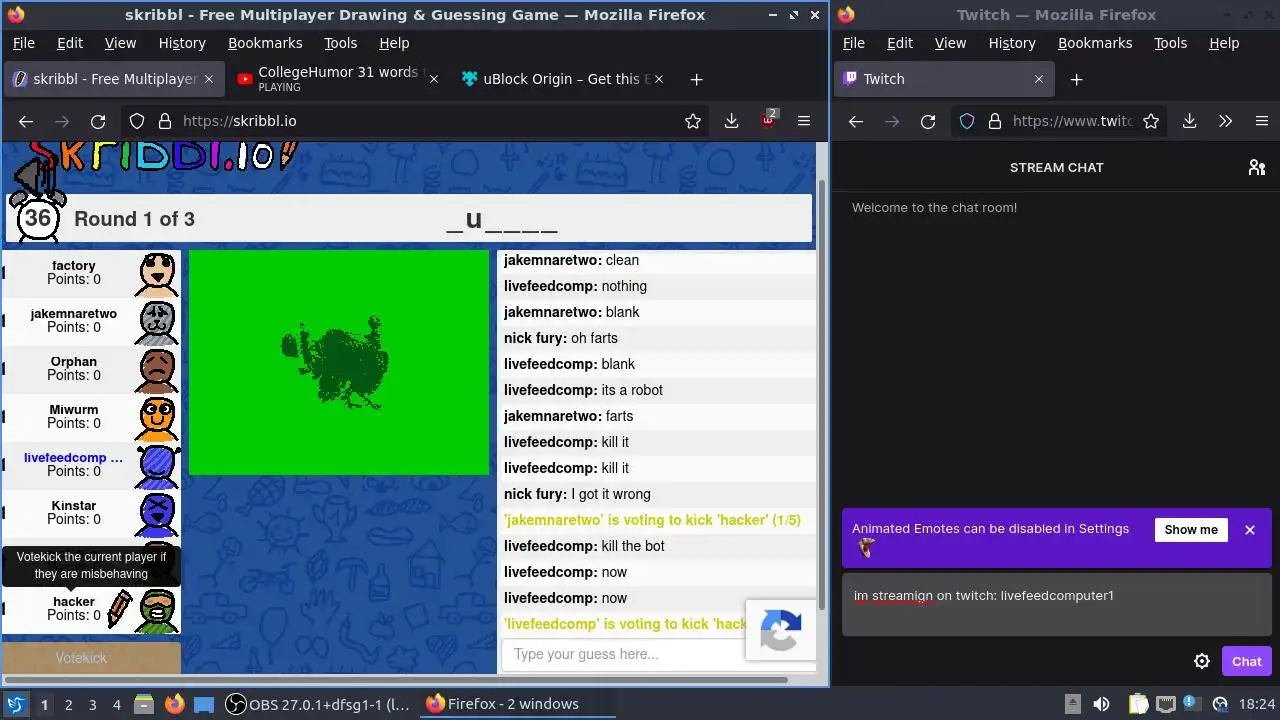Click Show me on emotes notice

(1191, 530)
